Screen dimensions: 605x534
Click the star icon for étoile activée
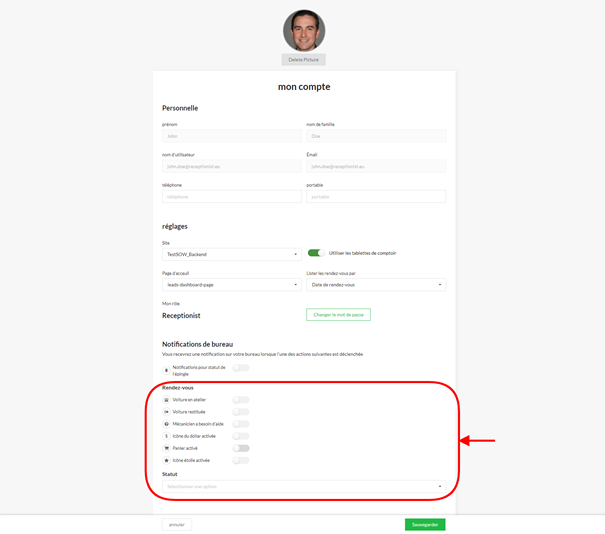pyautogui.click(x=166, y=460)
